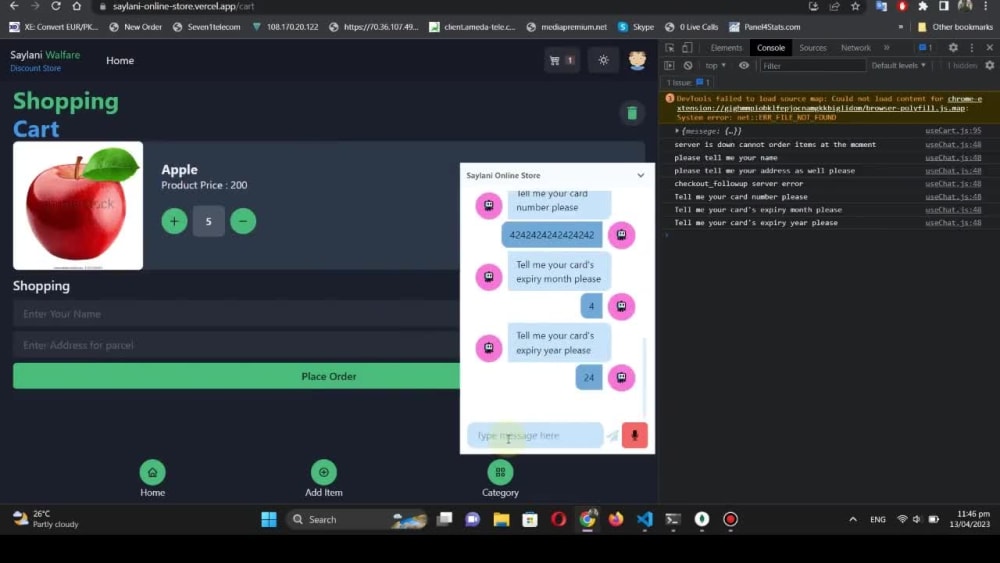Reload the page with the refresh icon

coord(55,6)
